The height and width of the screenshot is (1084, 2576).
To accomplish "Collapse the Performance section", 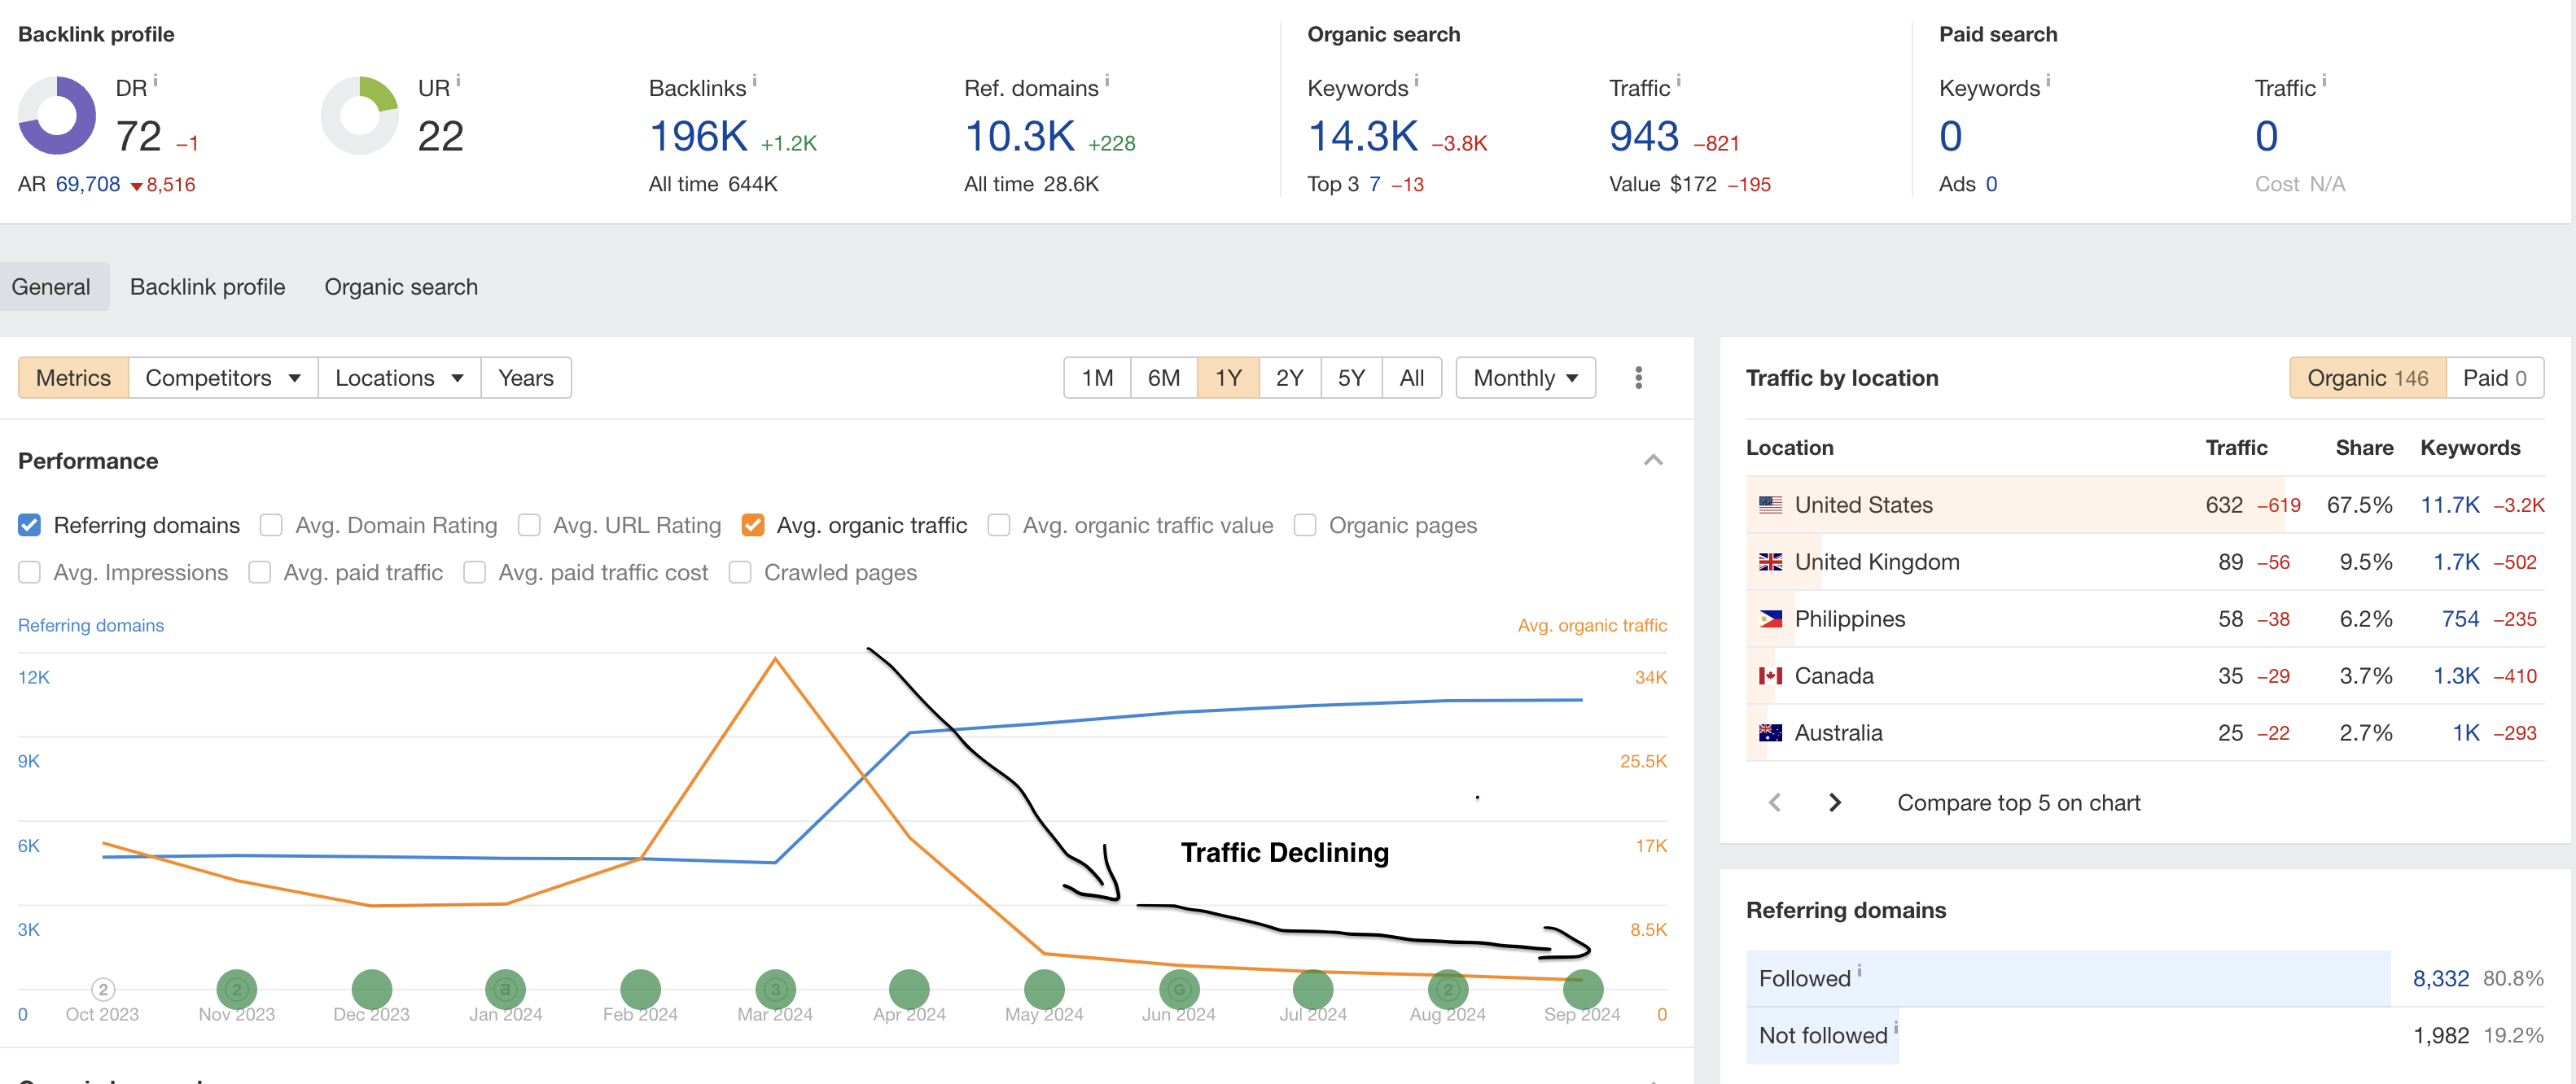I will (x=1653, y=460).
